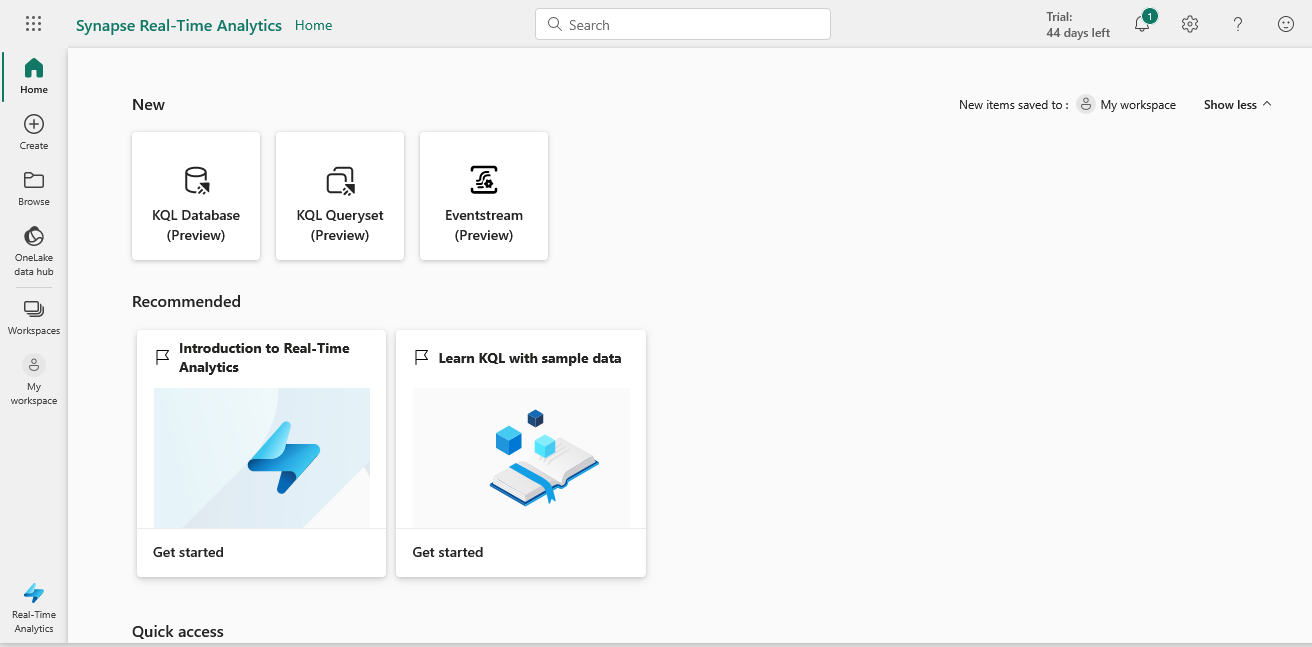This screenshot has height=647, width=1312.
Task: Click the Trial 44 days left indicator
Action: (x=1078, y=25)
